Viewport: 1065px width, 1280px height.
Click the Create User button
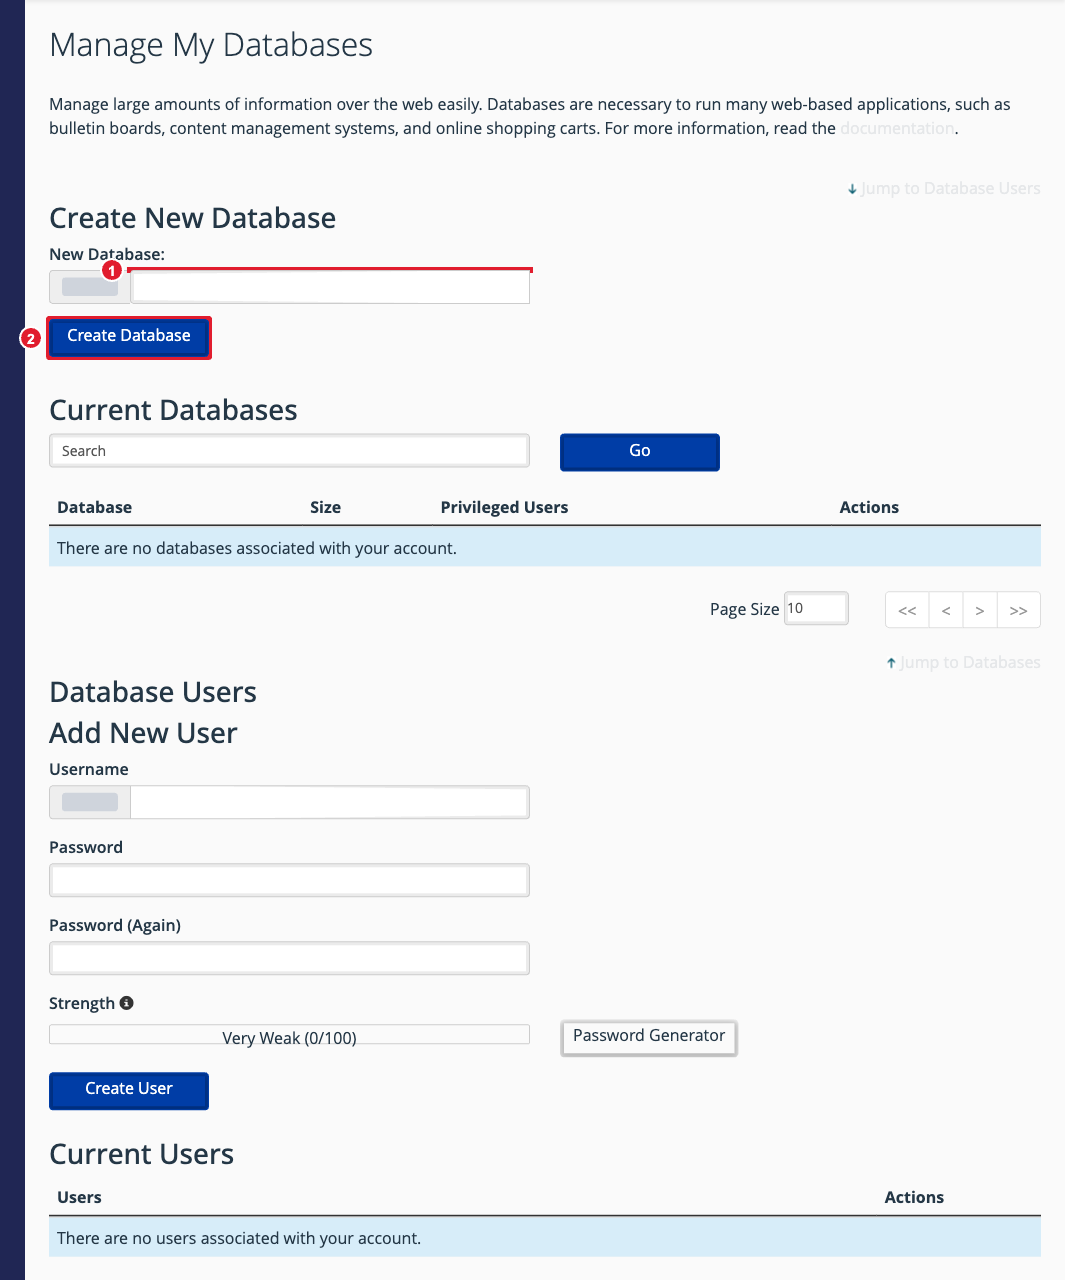coord(129,1090)
